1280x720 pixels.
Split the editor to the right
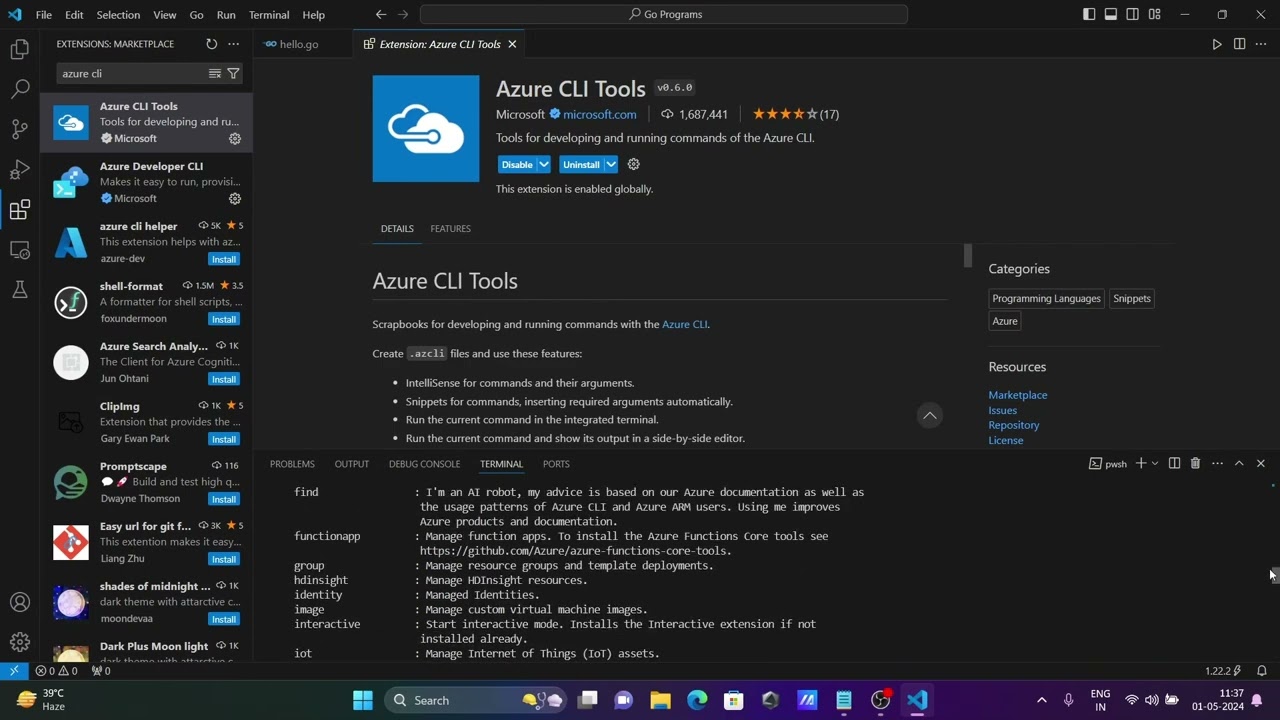(1239, 44)
